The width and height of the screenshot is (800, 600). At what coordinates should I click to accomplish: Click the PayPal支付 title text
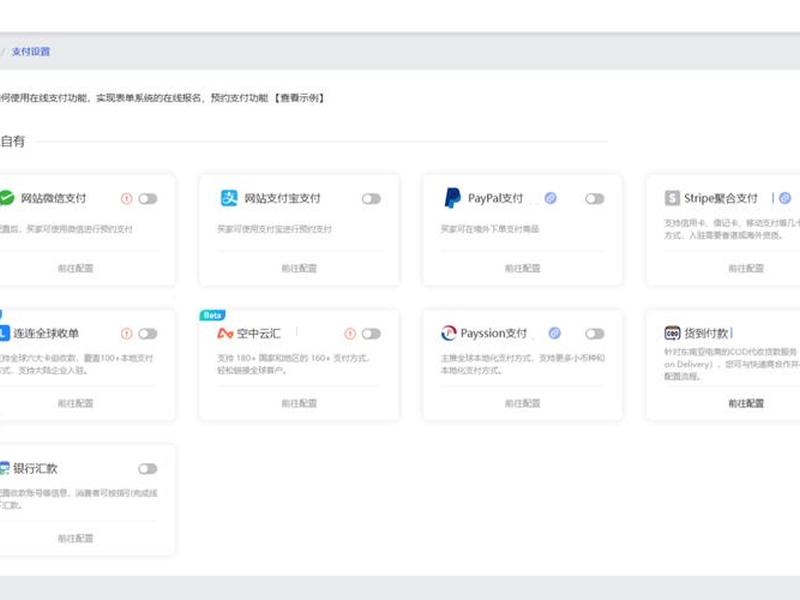click(495, 198)
